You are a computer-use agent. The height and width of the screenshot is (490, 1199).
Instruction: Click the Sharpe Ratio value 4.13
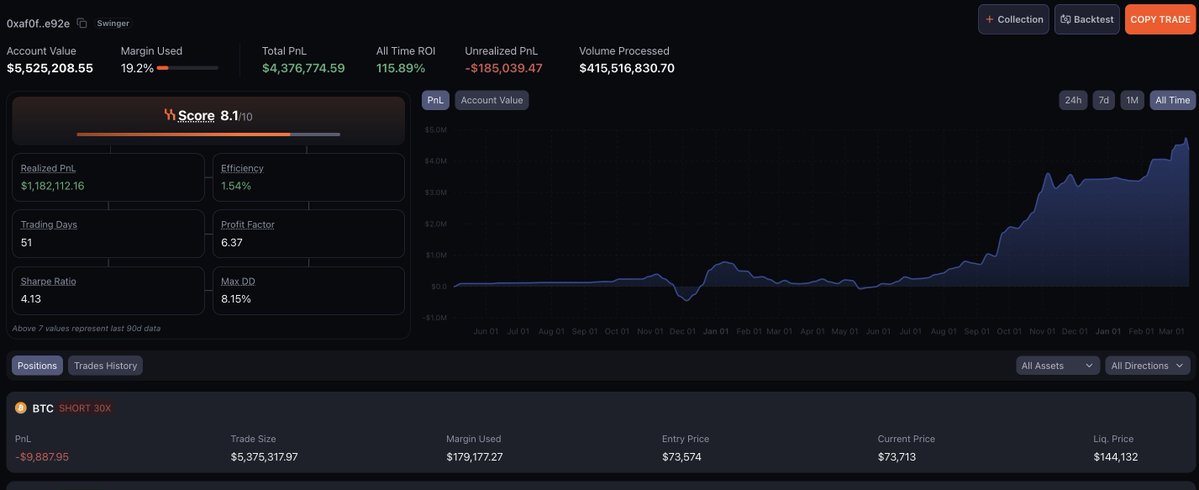[x=31, y=299]
